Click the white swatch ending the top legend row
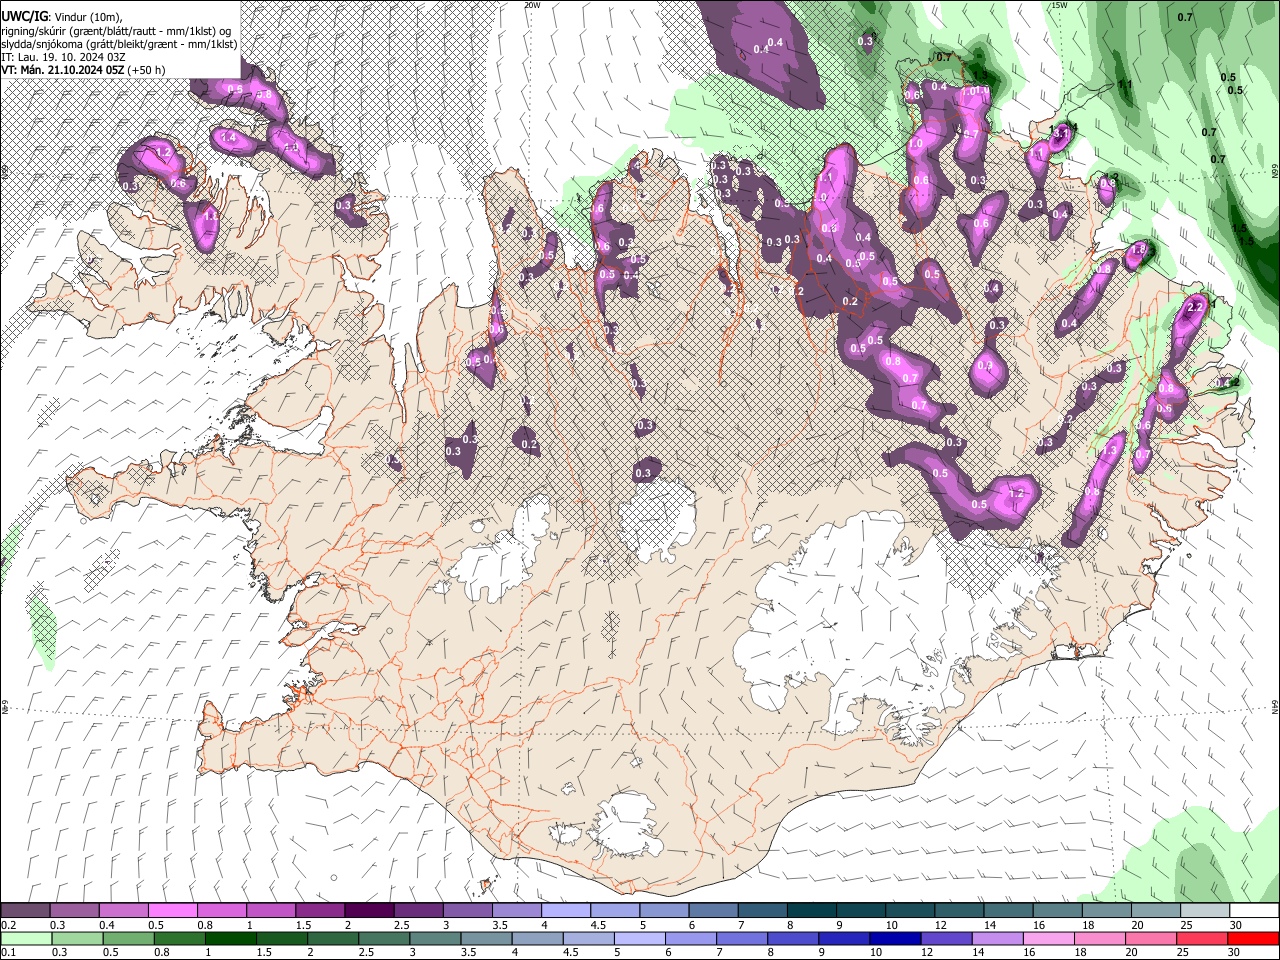This screenshot has height=960, width=1280. (x=1254, y=911)
